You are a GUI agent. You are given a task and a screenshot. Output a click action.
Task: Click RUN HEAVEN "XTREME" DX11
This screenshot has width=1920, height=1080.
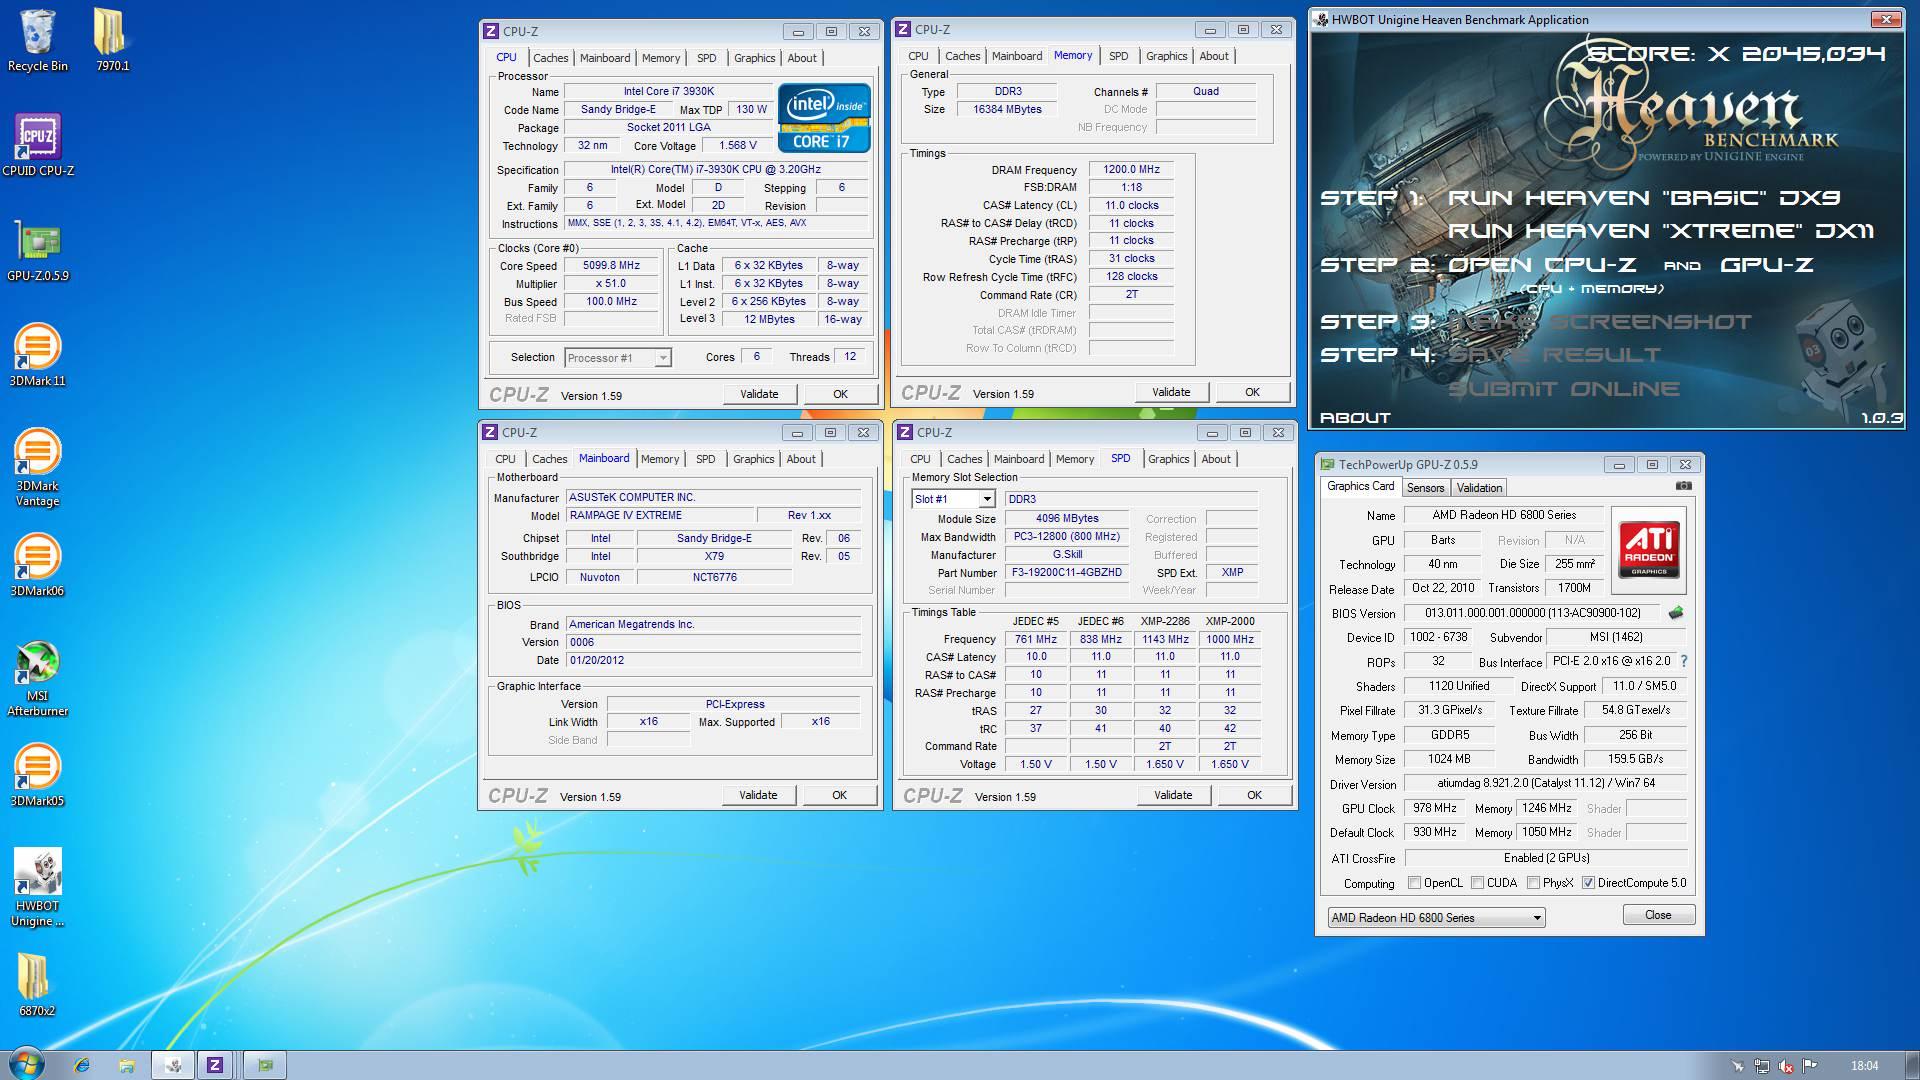click(1661, 231)
